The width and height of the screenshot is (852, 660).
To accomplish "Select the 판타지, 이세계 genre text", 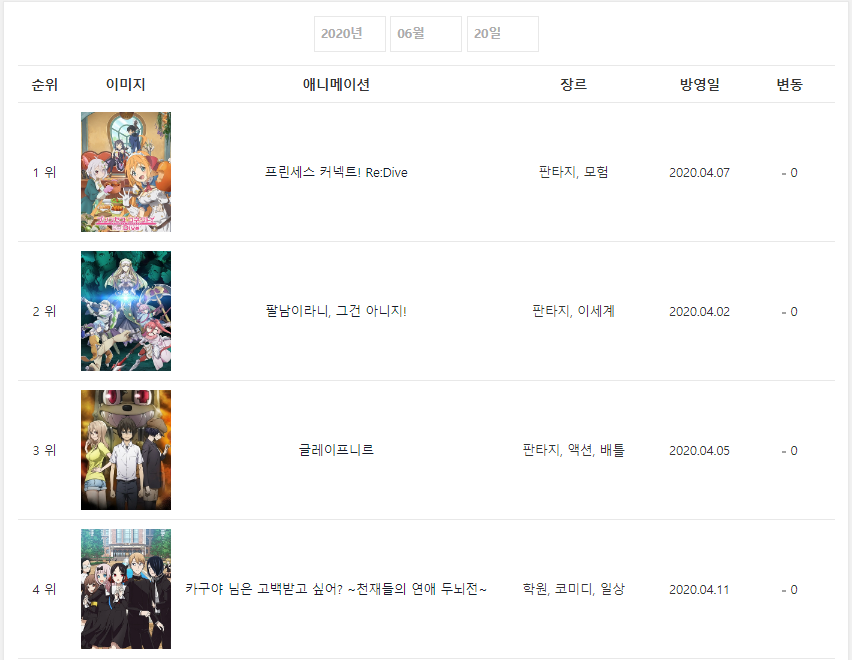I will coord(573,311).
